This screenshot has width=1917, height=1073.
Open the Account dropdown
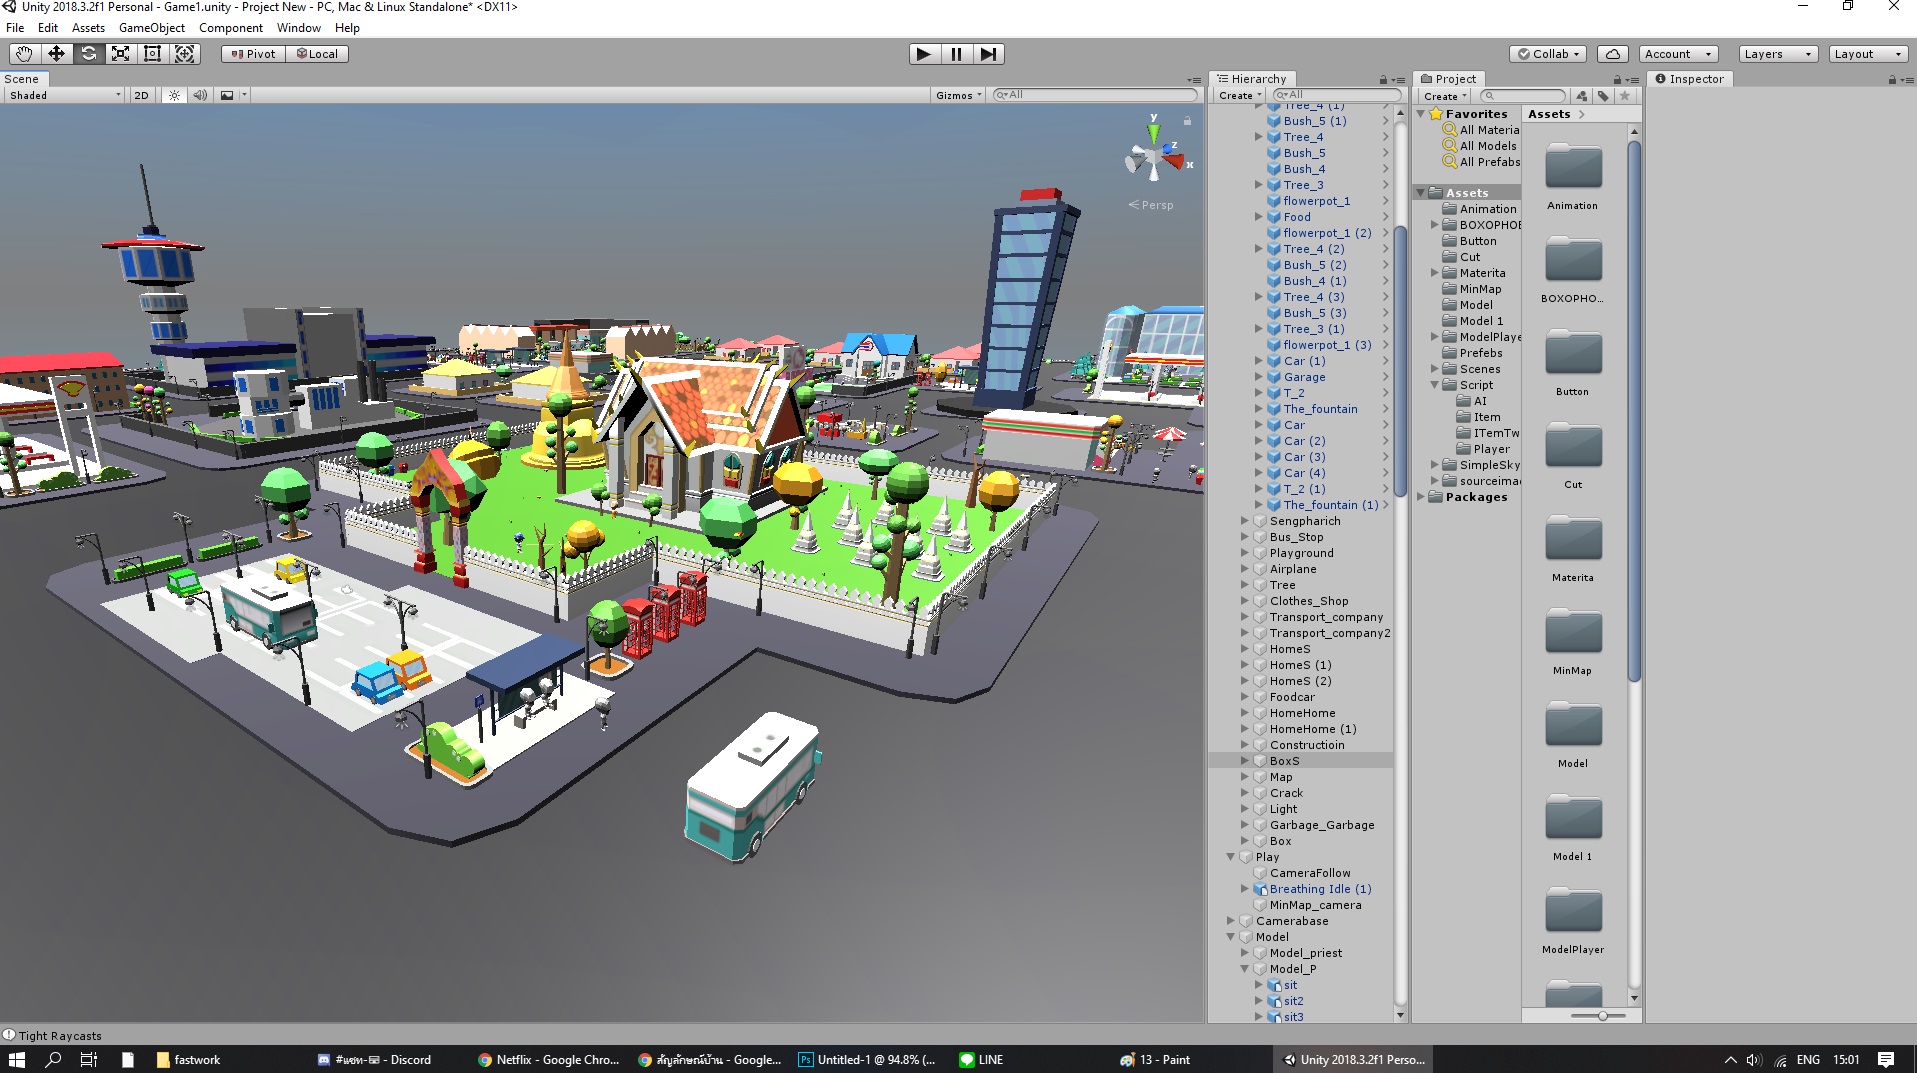pos(1678,54)
